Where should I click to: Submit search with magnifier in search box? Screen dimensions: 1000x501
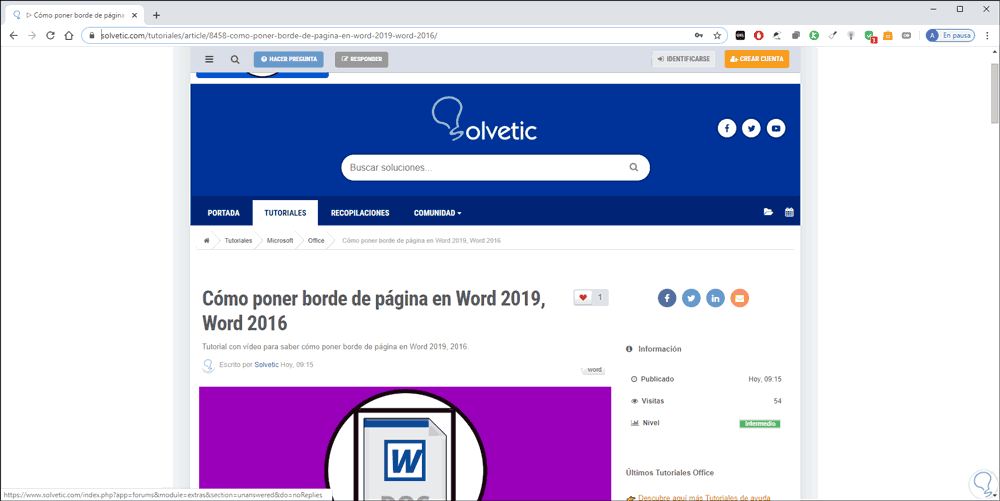pyautogui.click(x=634, y=168)
